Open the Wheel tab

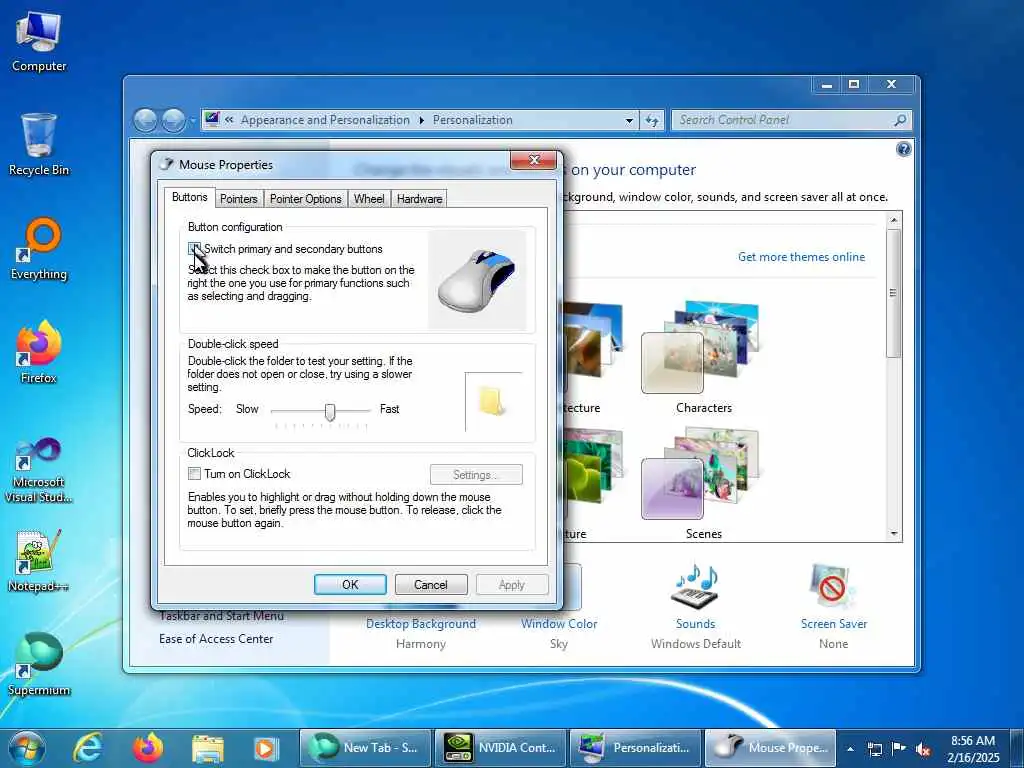coord(369,199)
